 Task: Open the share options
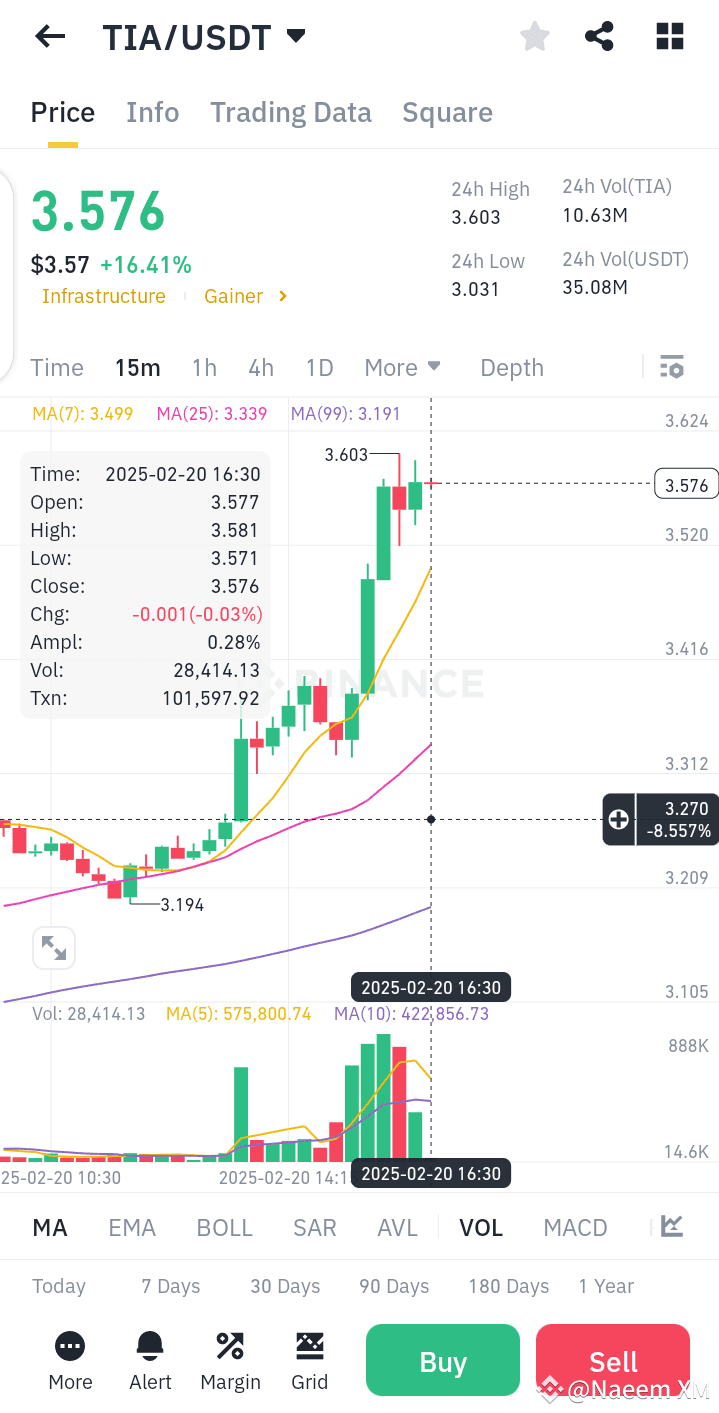(x=599, y=36)
